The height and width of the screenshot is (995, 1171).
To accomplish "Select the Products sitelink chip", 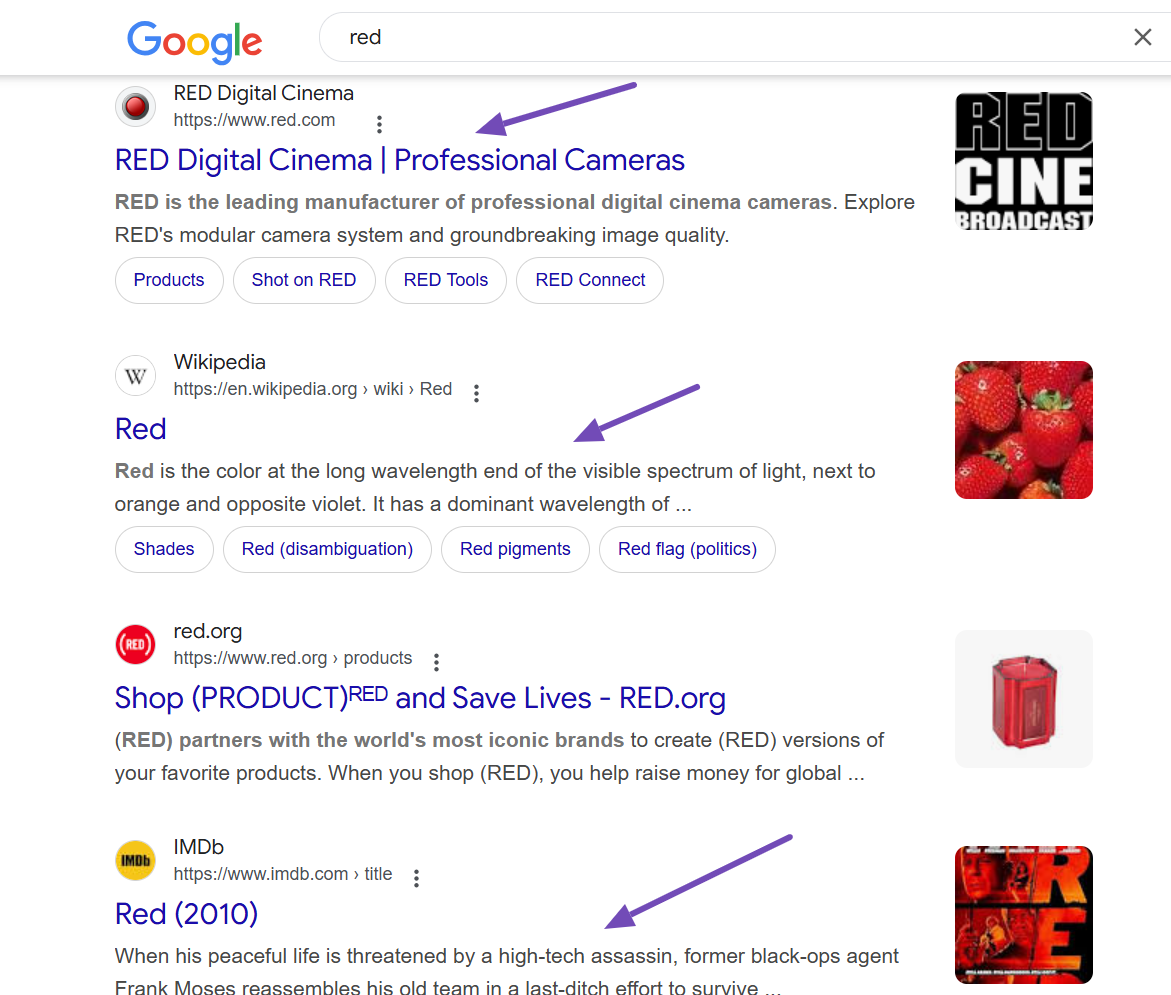I will pos(168,280).
